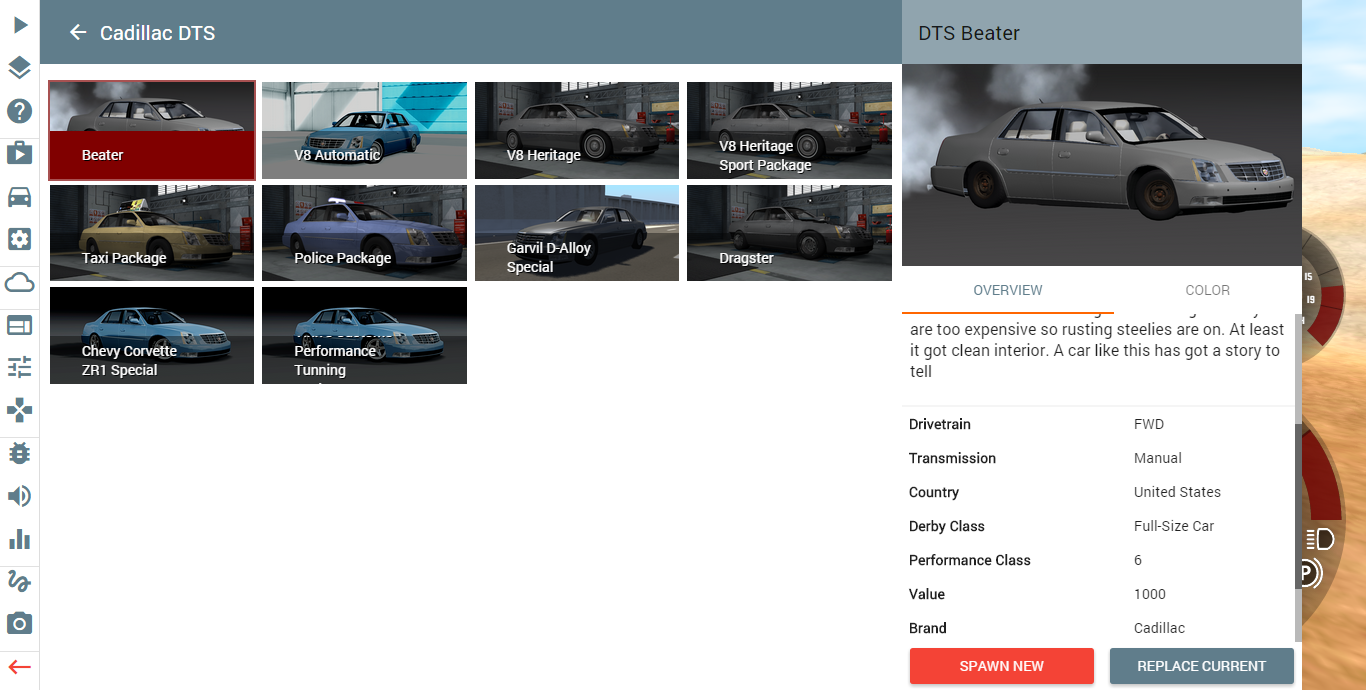Select the Taxi Package configuration
The height and width of the screenshot is (690, 1366).
(152, 233)
